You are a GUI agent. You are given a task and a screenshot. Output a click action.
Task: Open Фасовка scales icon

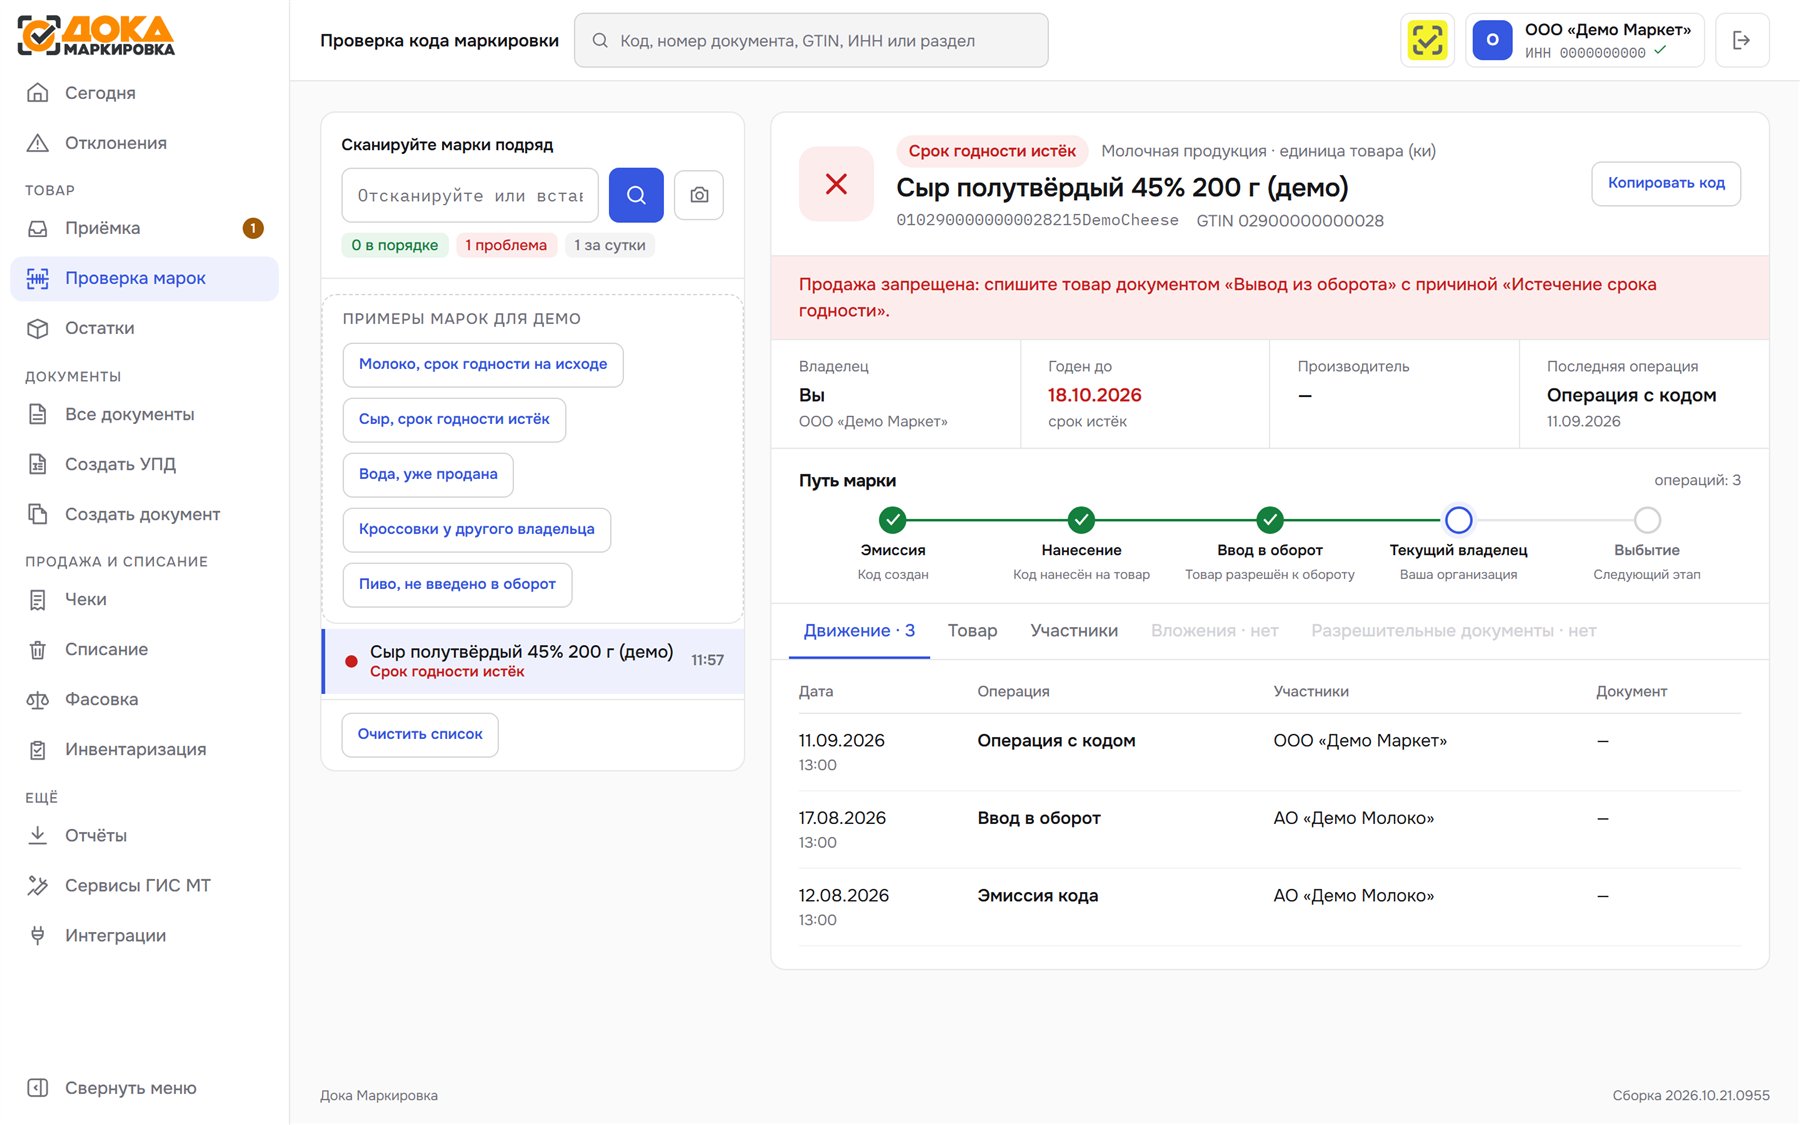pyautogui.click(x=37, y=699)
